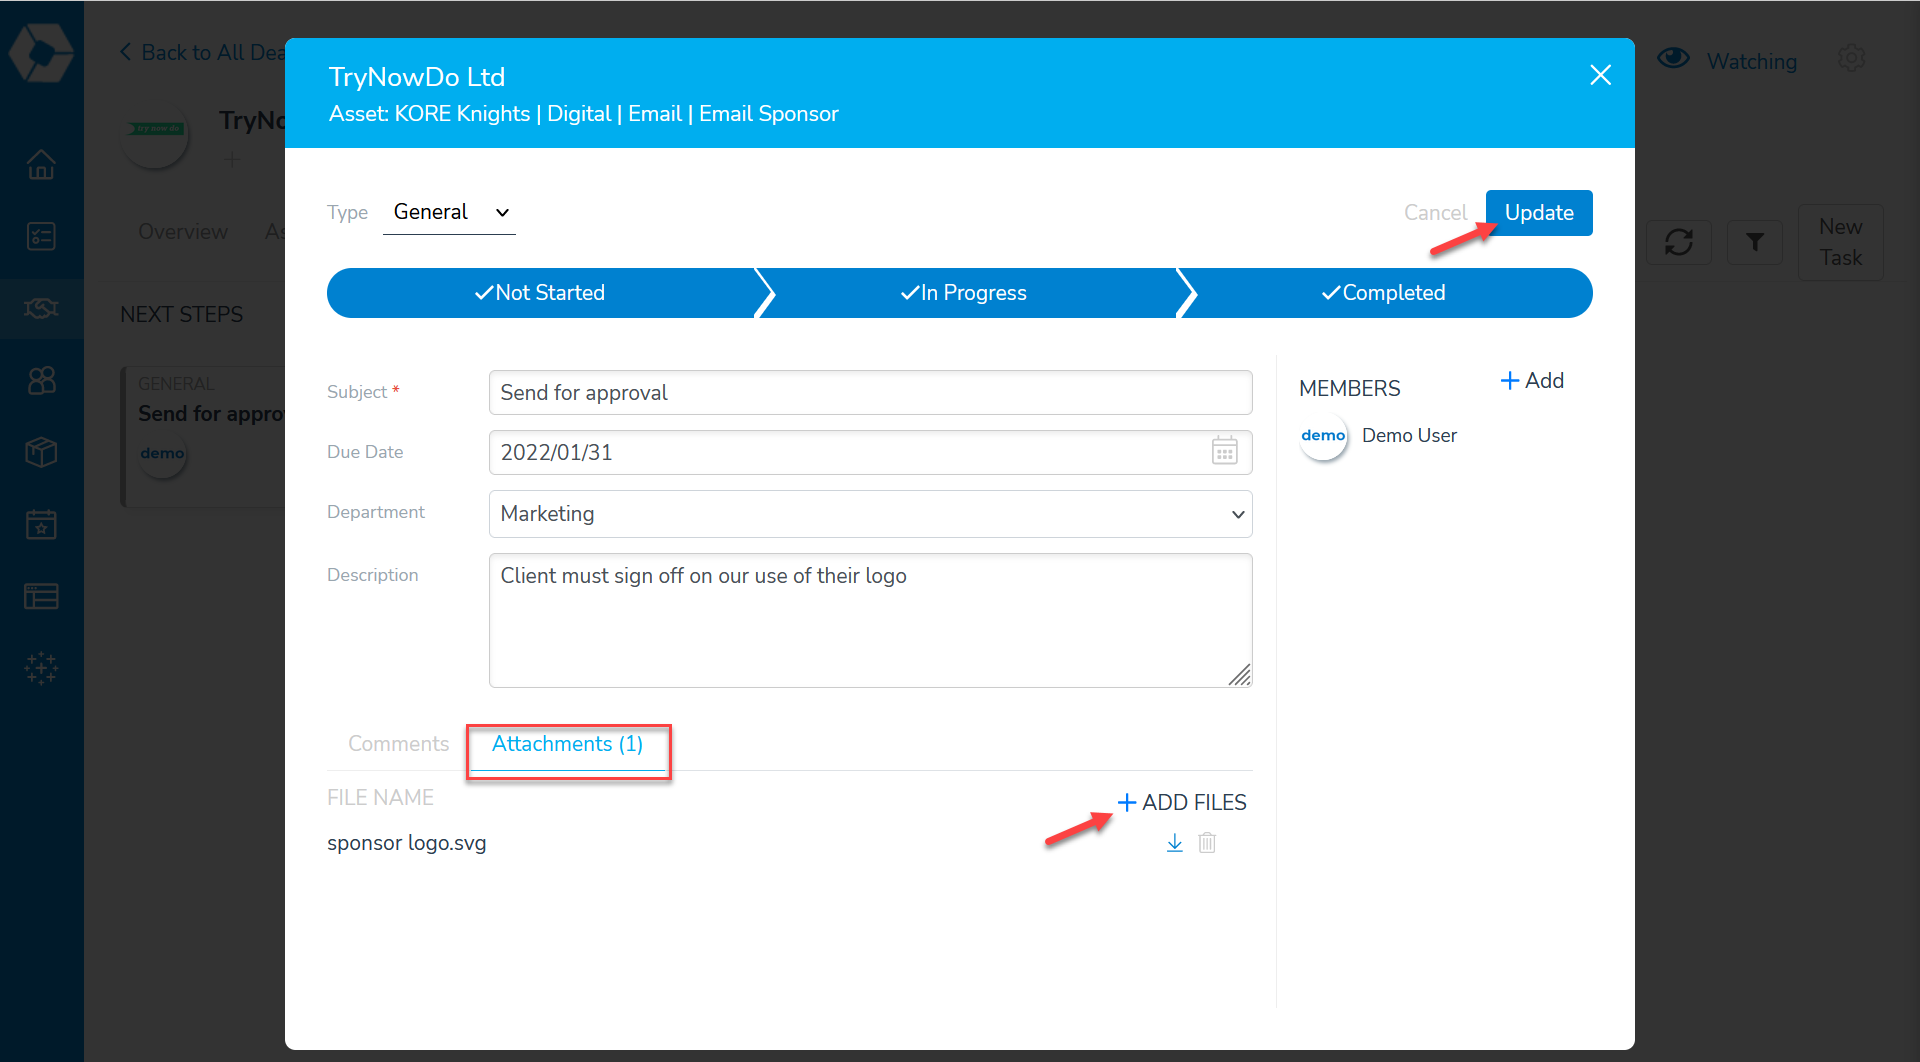Image resolution: width=1920 pixels, height=1062 pixels.
Task: Go Back to All Deals link
Action: 203,52
